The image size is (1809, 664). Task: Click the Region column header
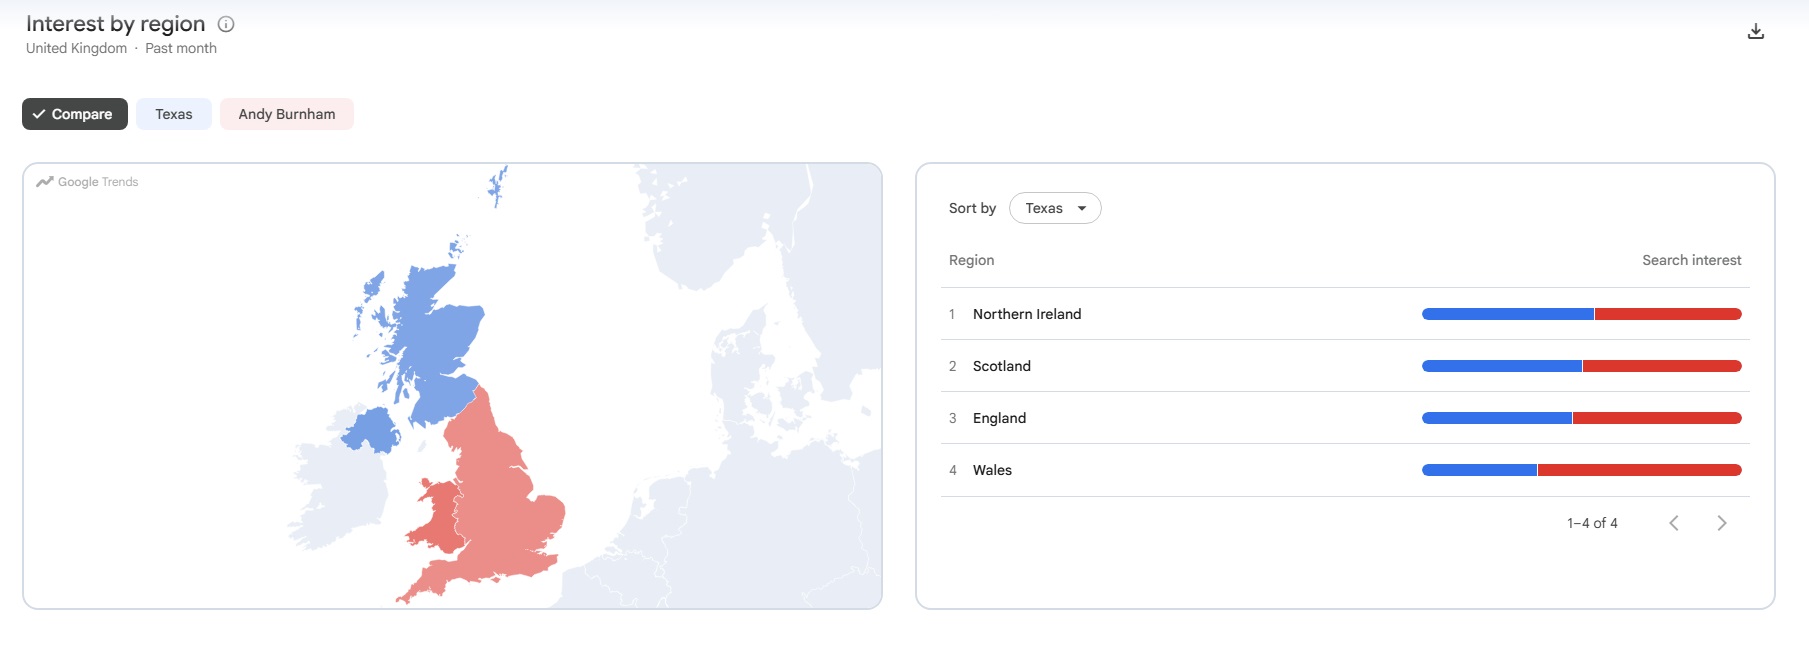point(971,260)
